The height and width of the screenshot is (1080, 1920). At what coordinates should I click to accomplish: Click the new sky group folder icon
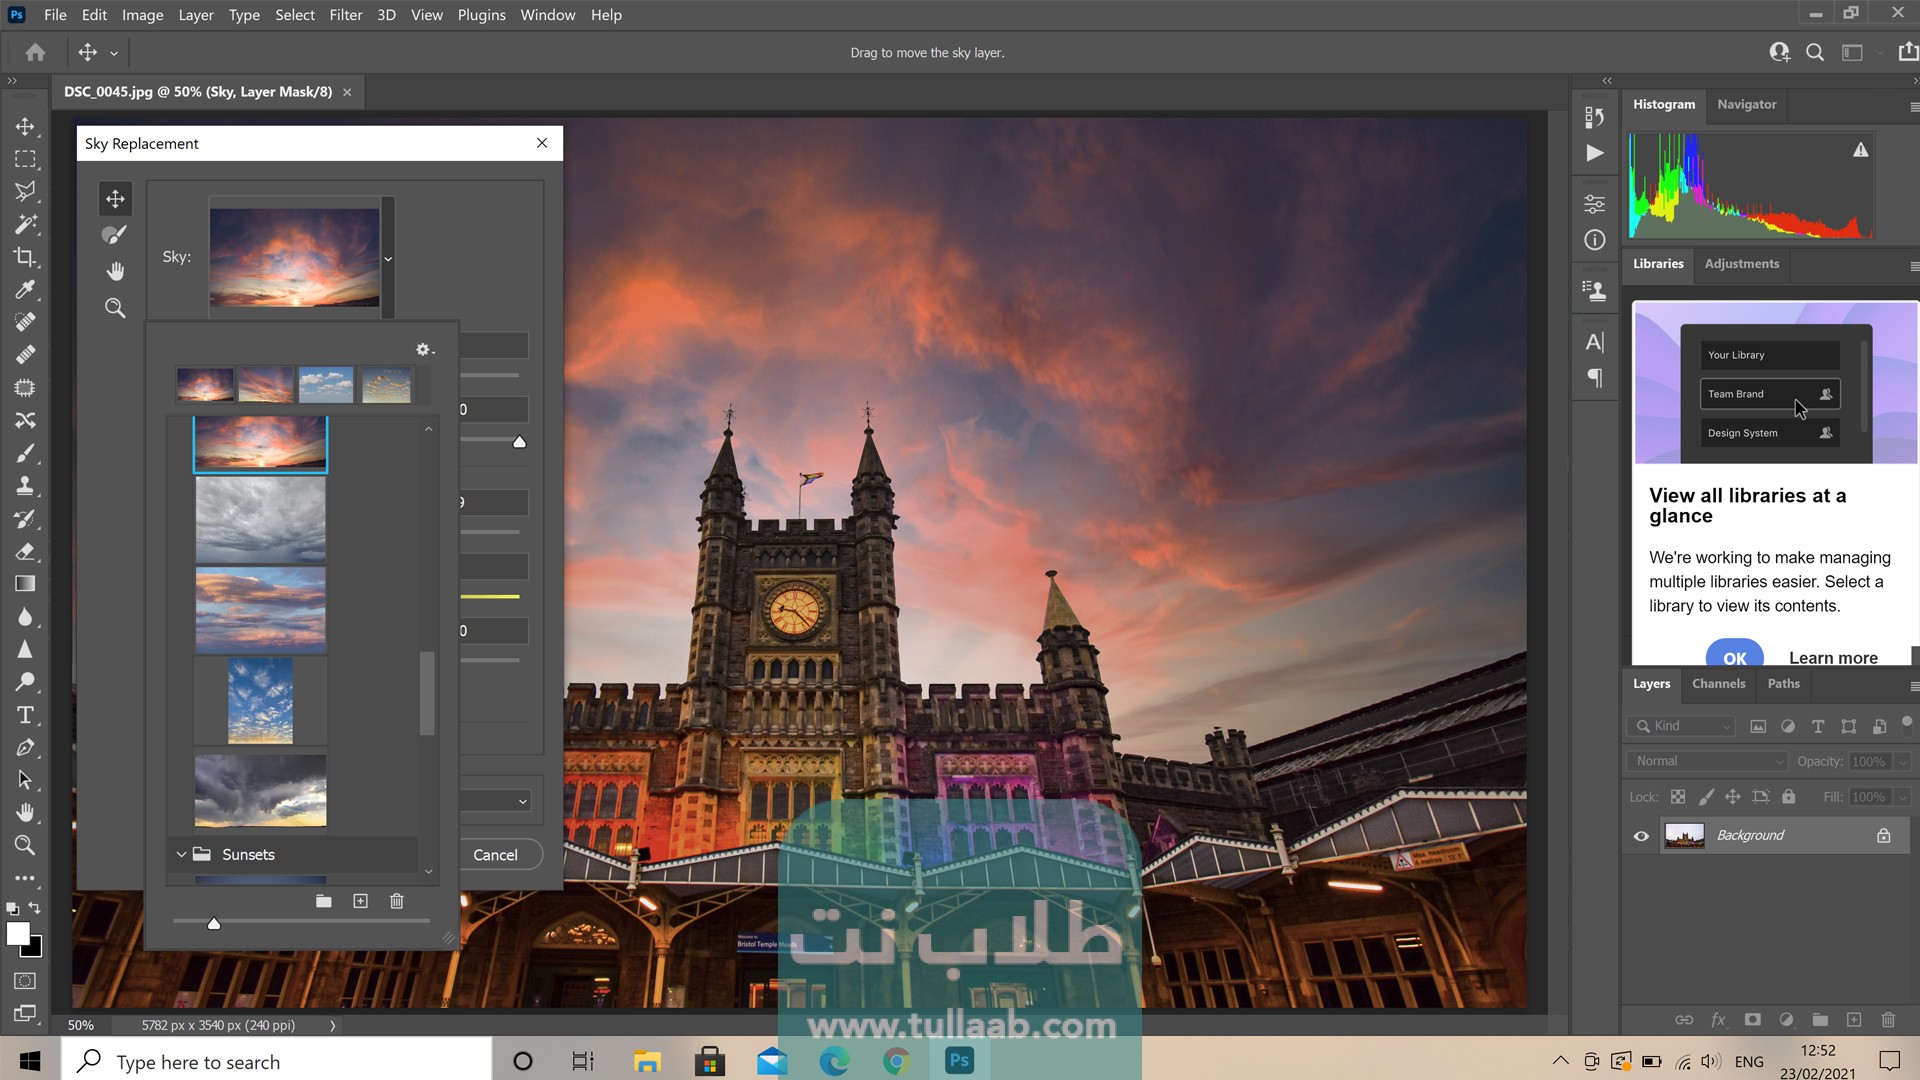click(323, 901)
